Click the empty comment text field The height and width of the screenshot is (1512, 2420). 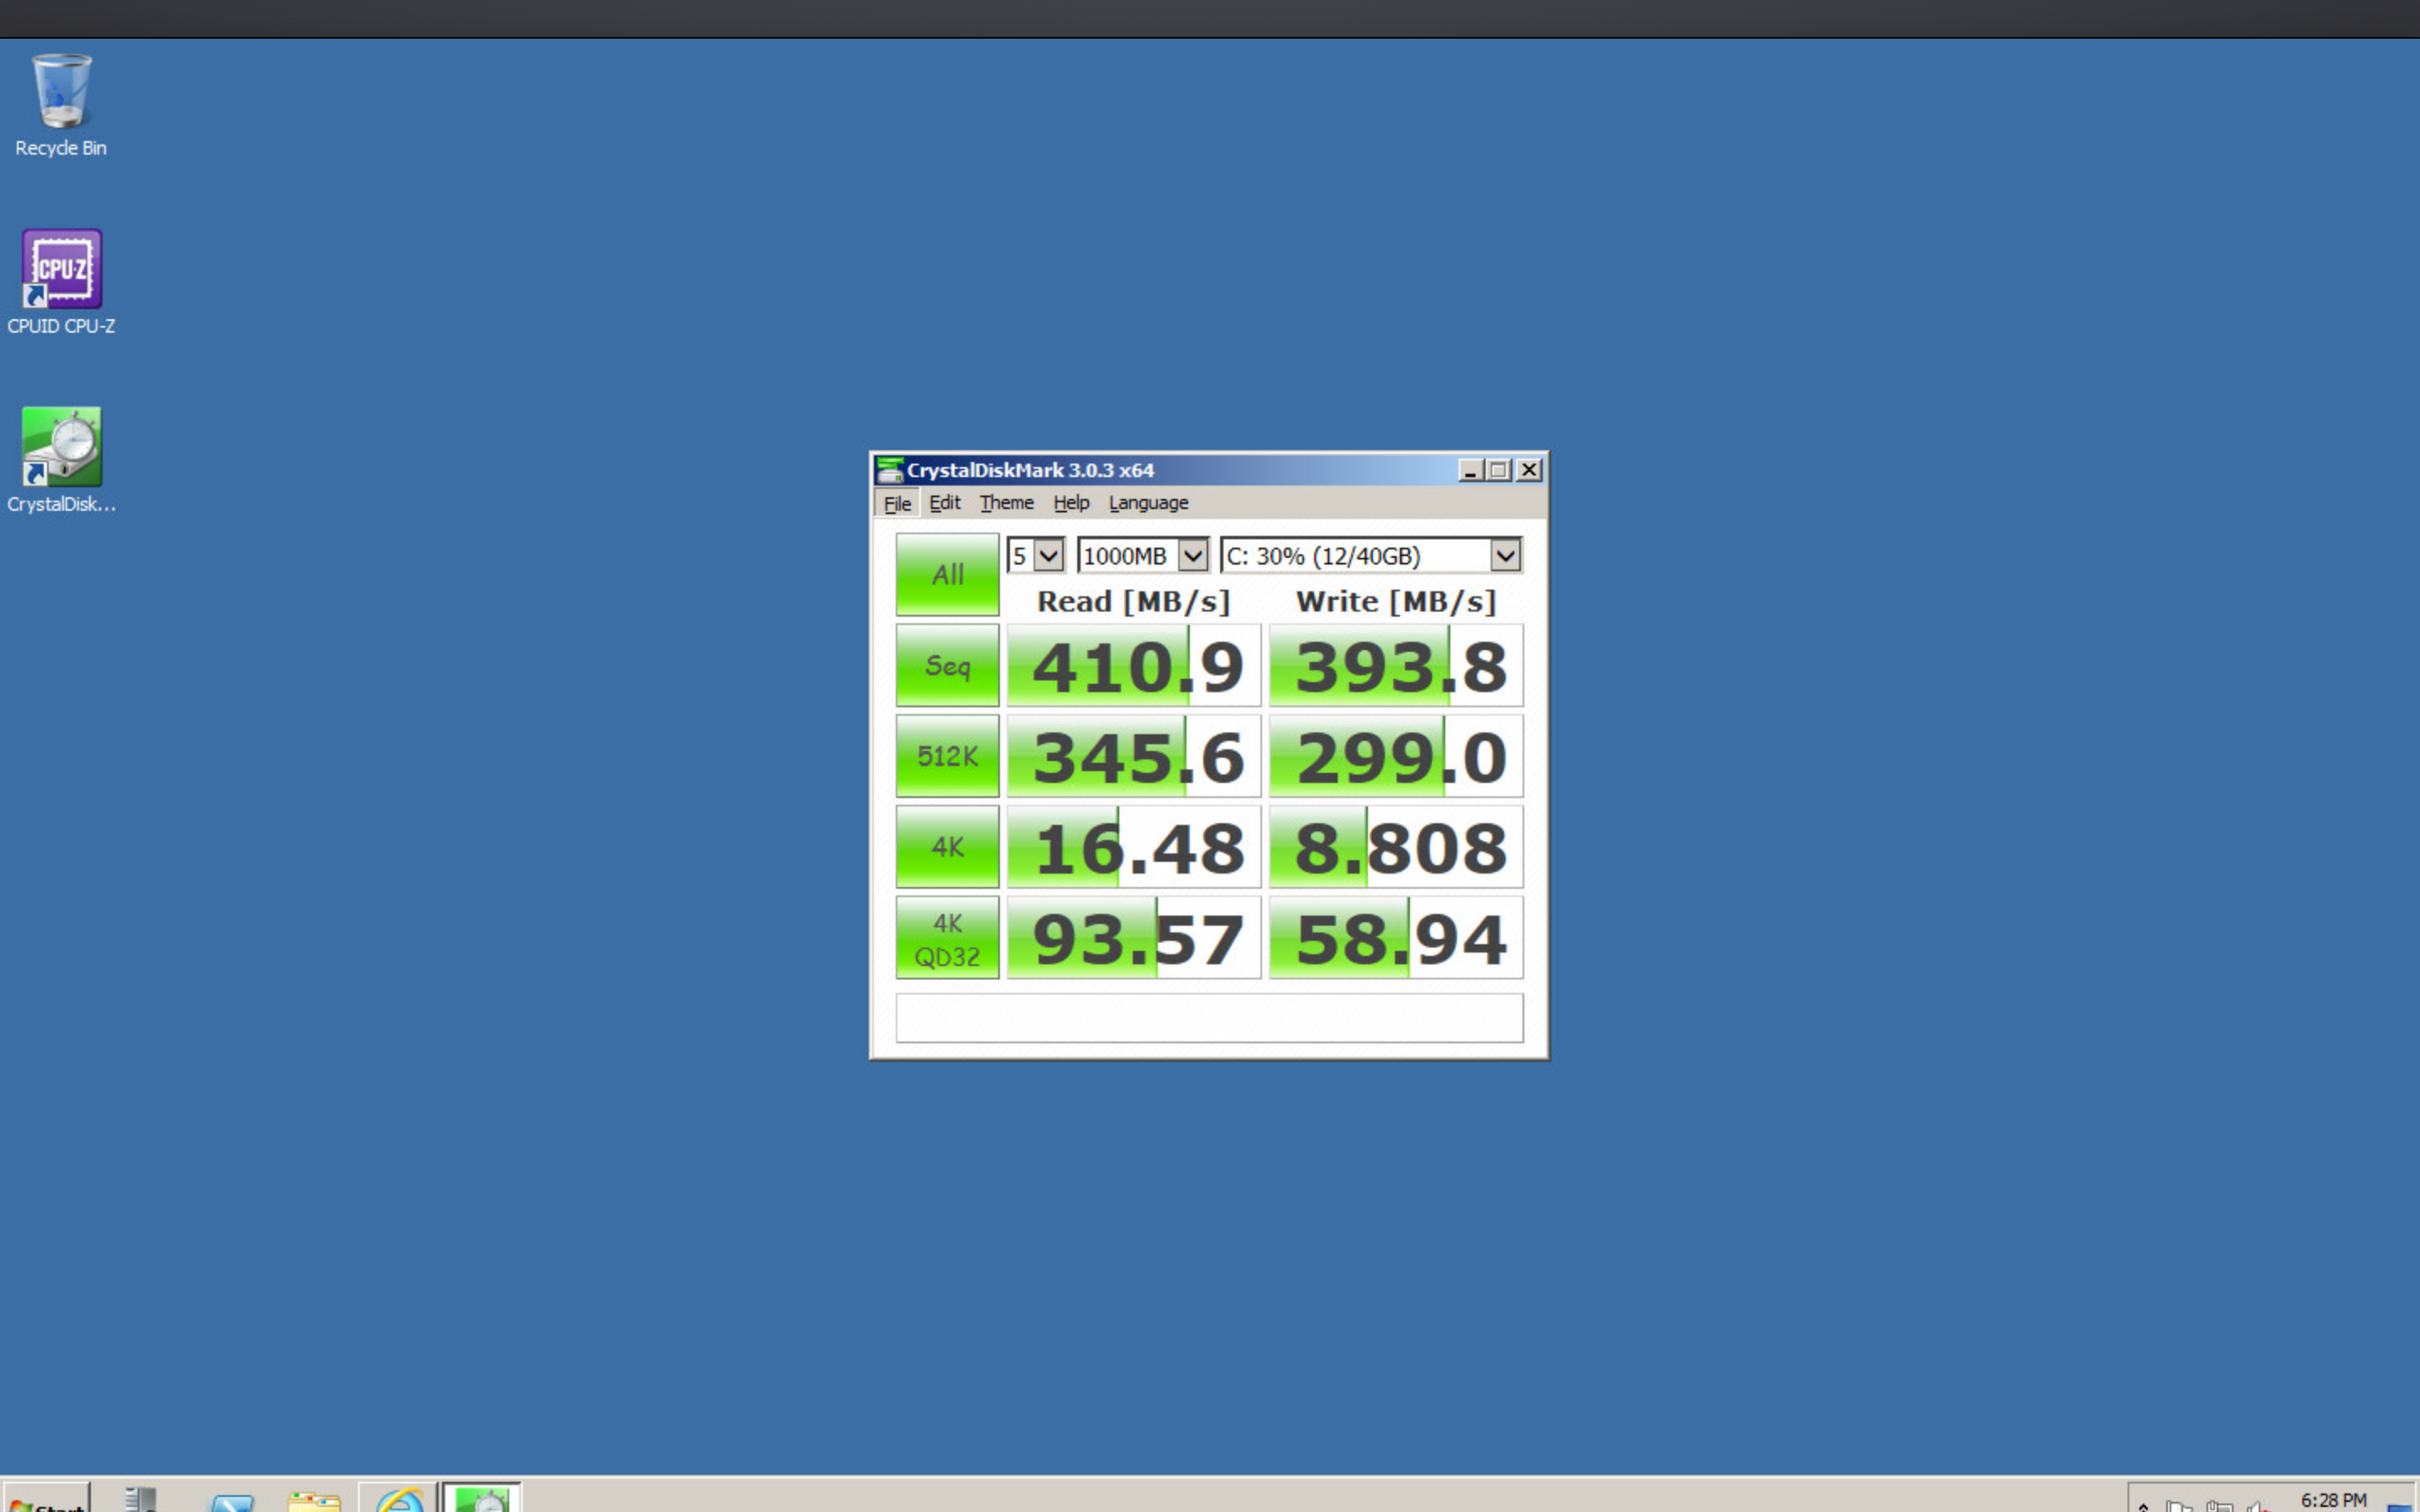click(1208, 1018)
